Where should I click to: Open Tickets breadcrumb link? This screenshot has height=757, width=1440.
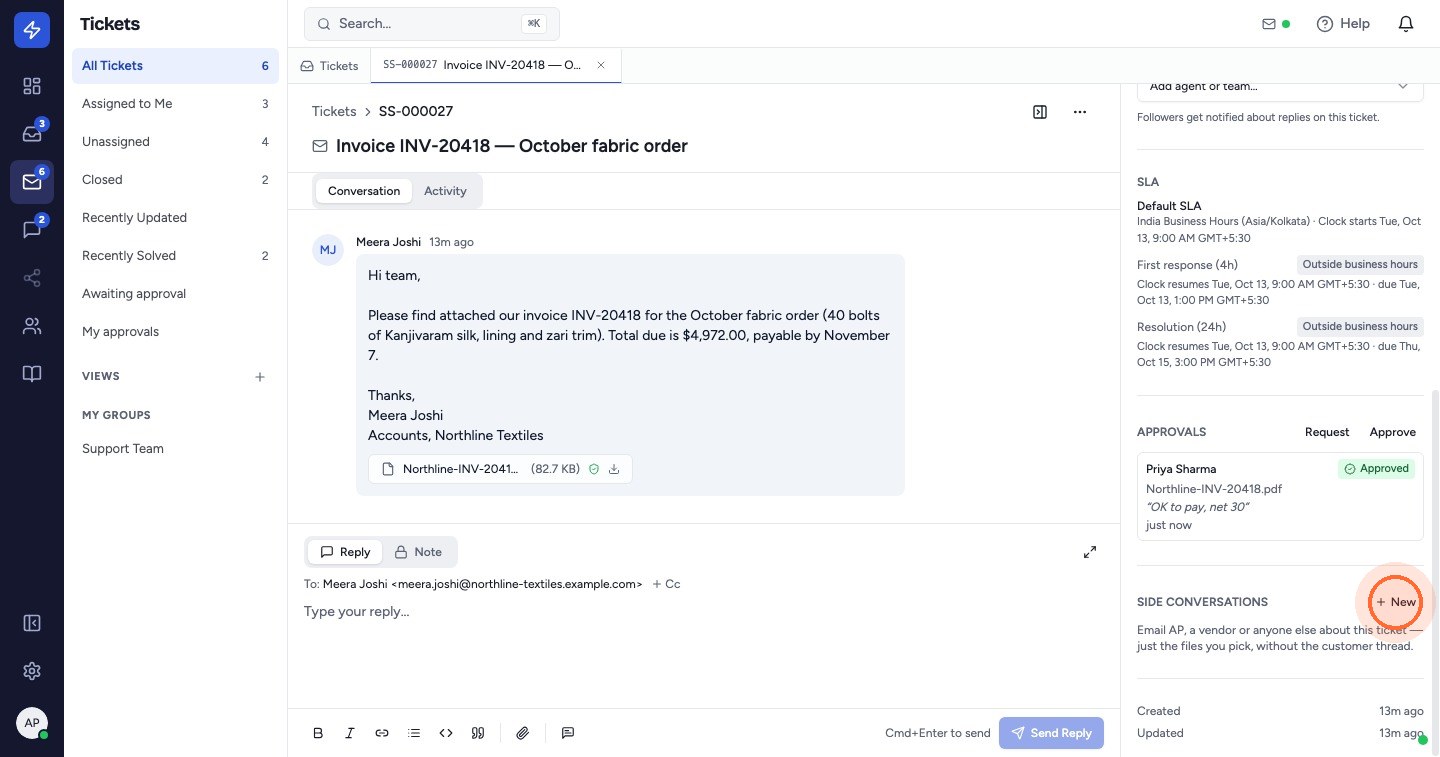click(334, 111)
